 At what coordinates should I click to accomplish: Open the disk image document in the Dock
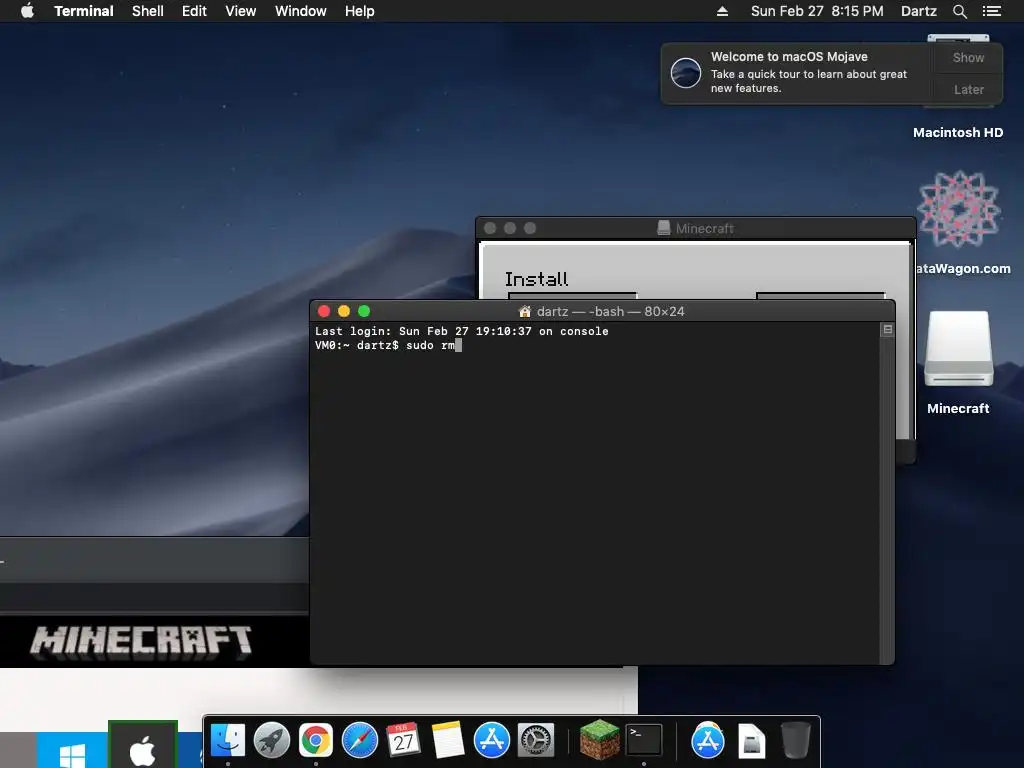[x=751, y=741]
